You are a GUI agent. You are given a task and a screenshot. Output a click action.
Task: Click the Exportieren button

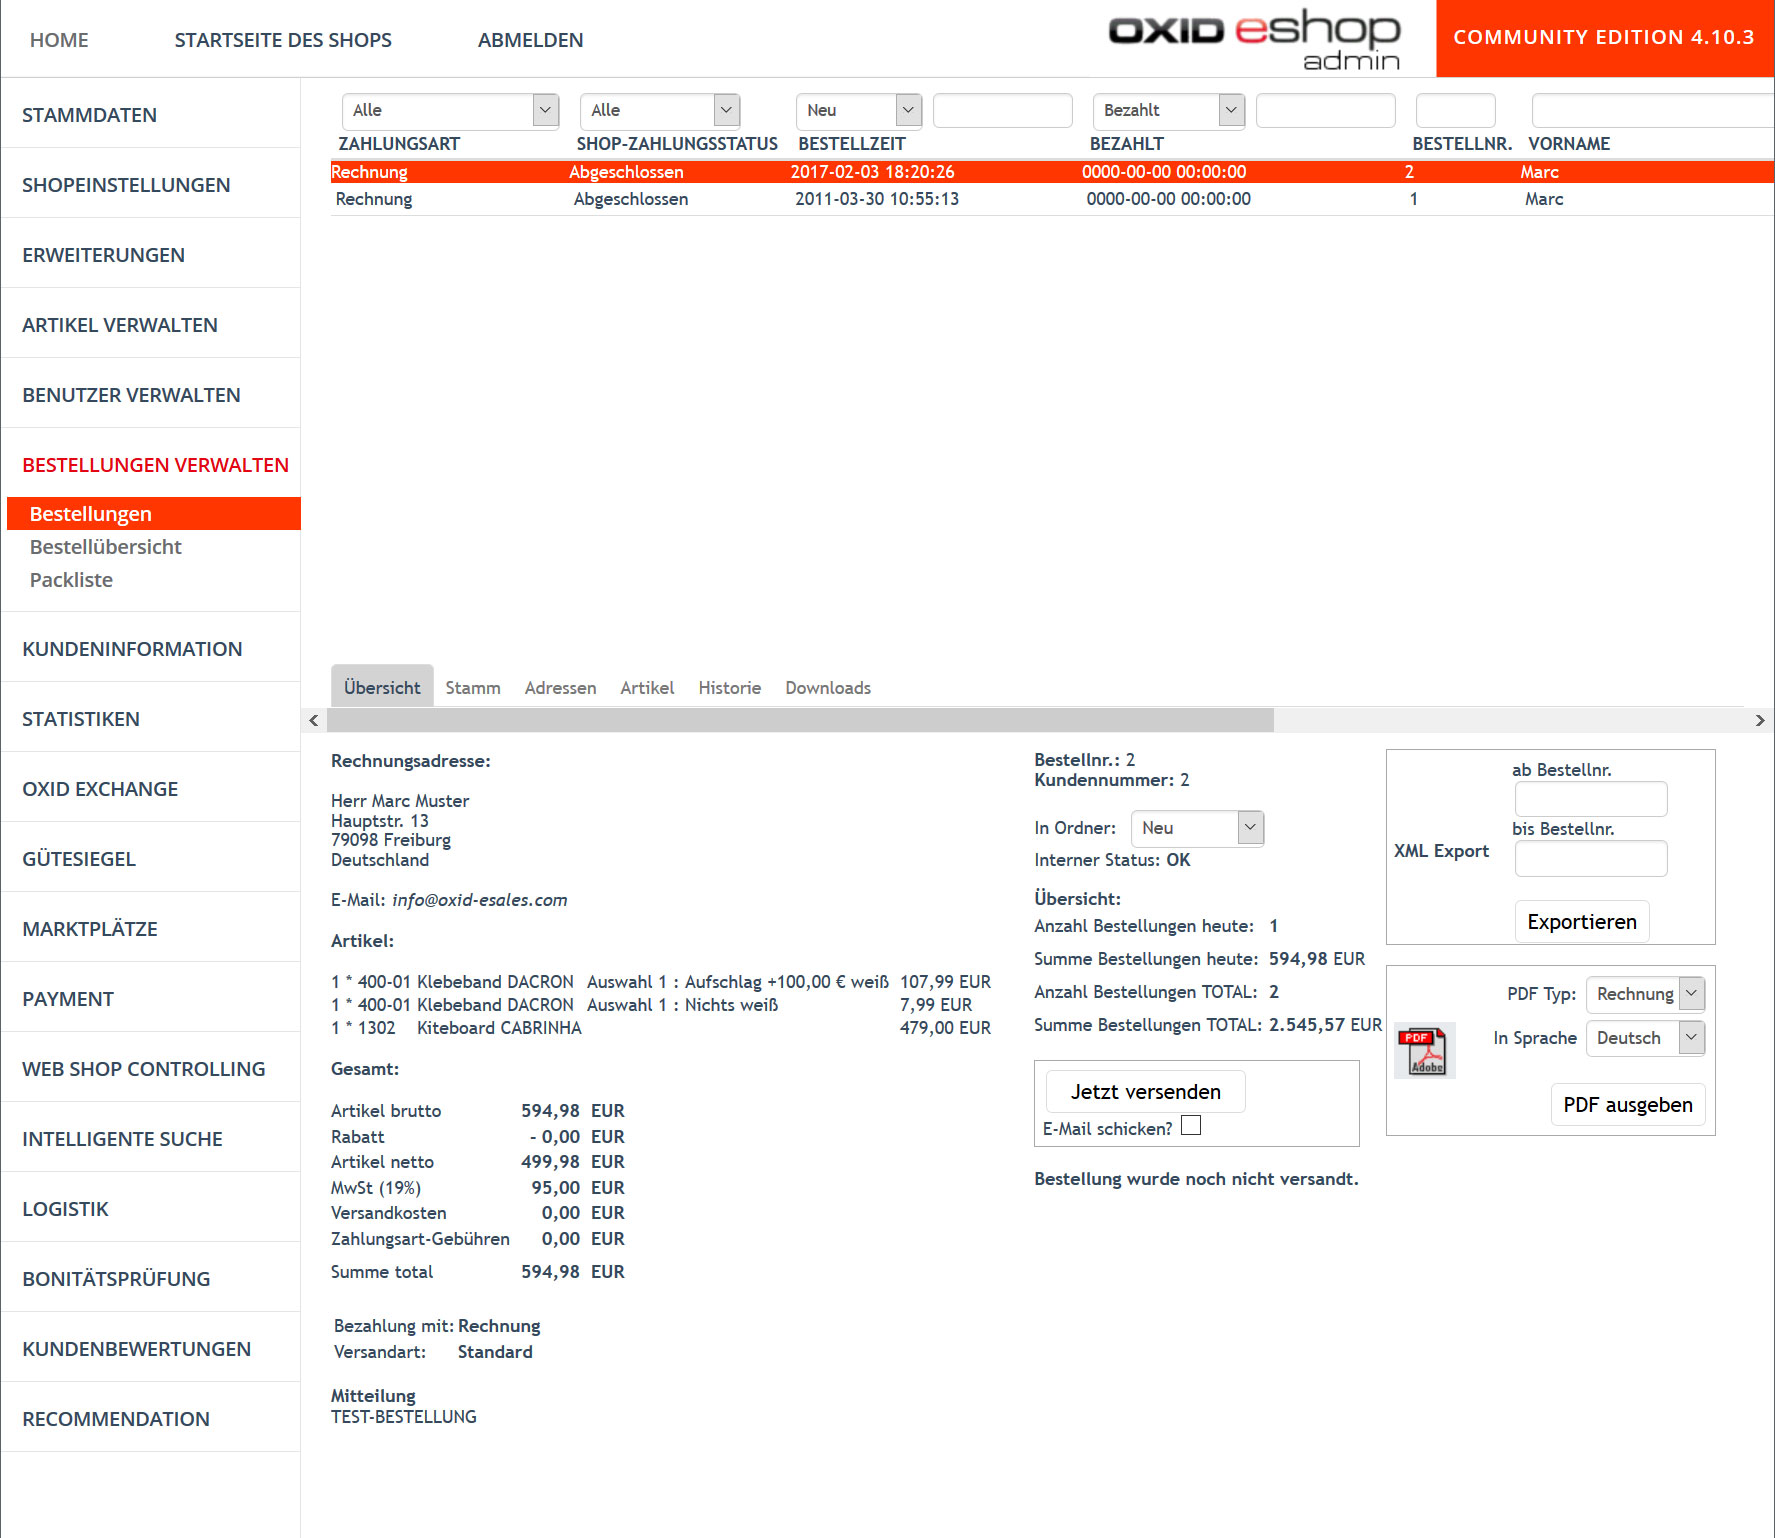point(1581,922)
